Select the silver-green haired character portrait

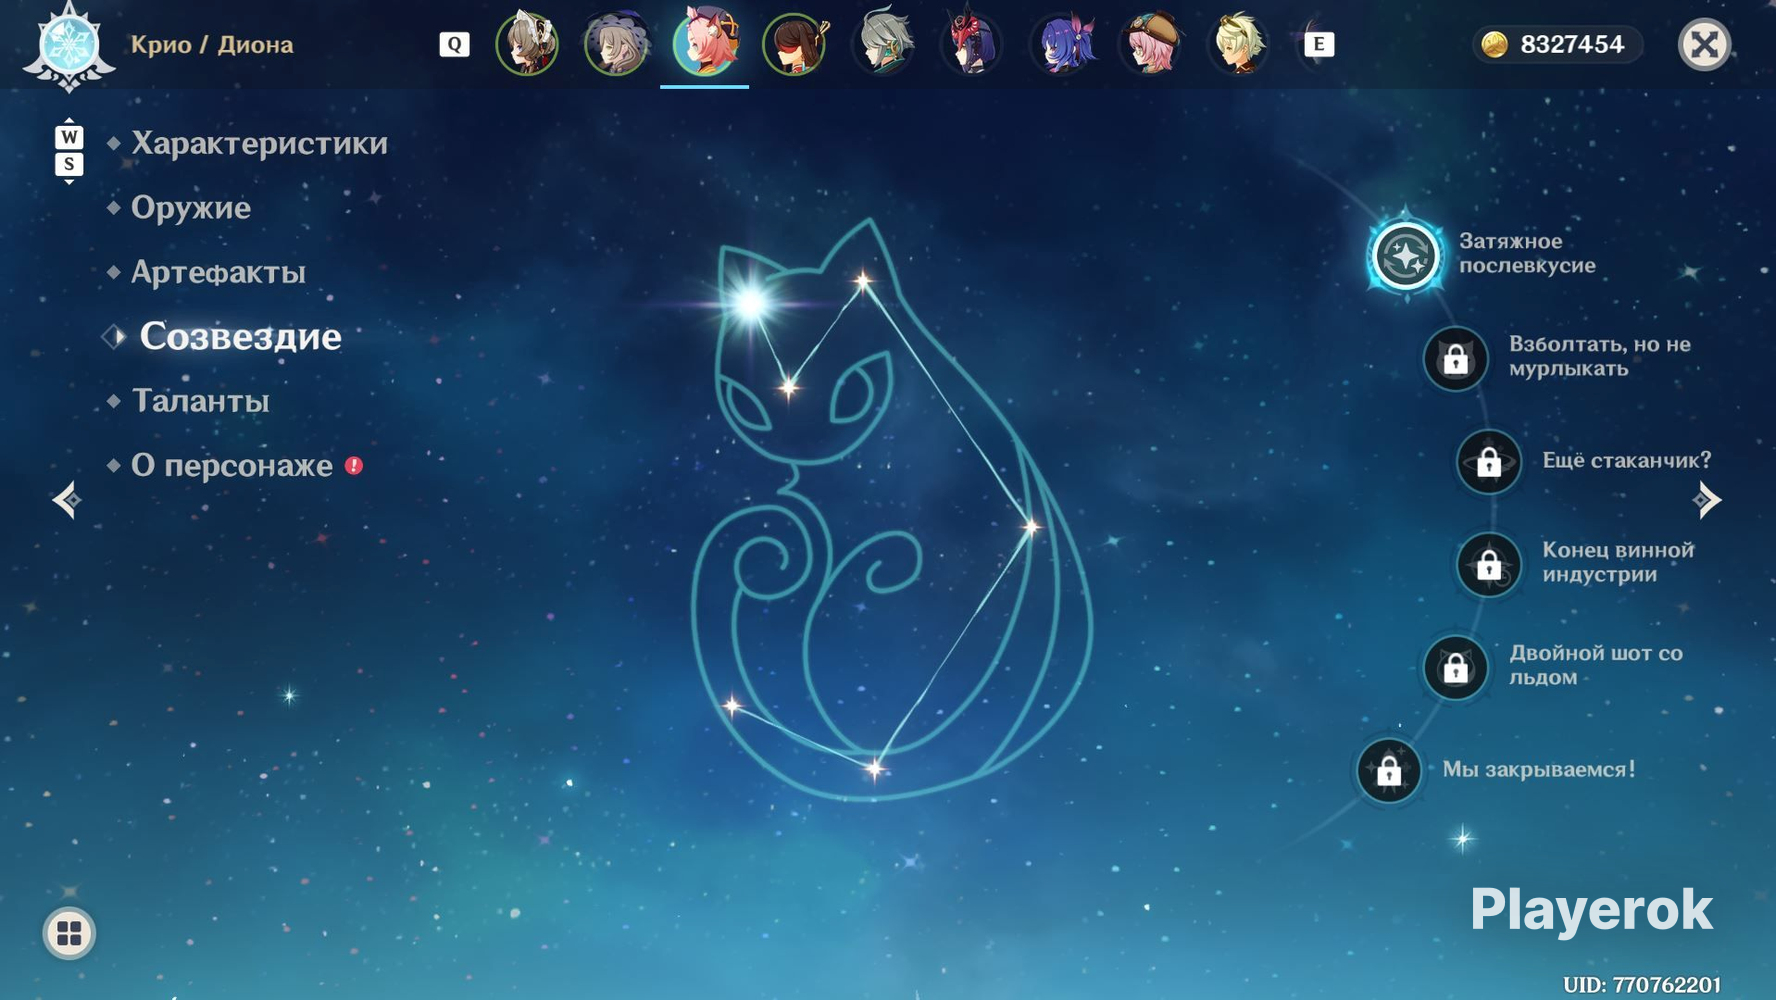883,43
